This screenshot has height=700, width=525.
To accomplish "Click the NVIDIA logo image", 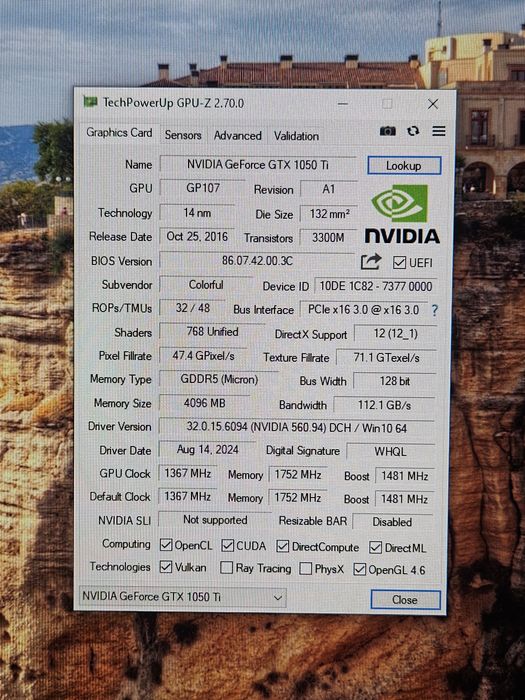I will tap(402, 214).
